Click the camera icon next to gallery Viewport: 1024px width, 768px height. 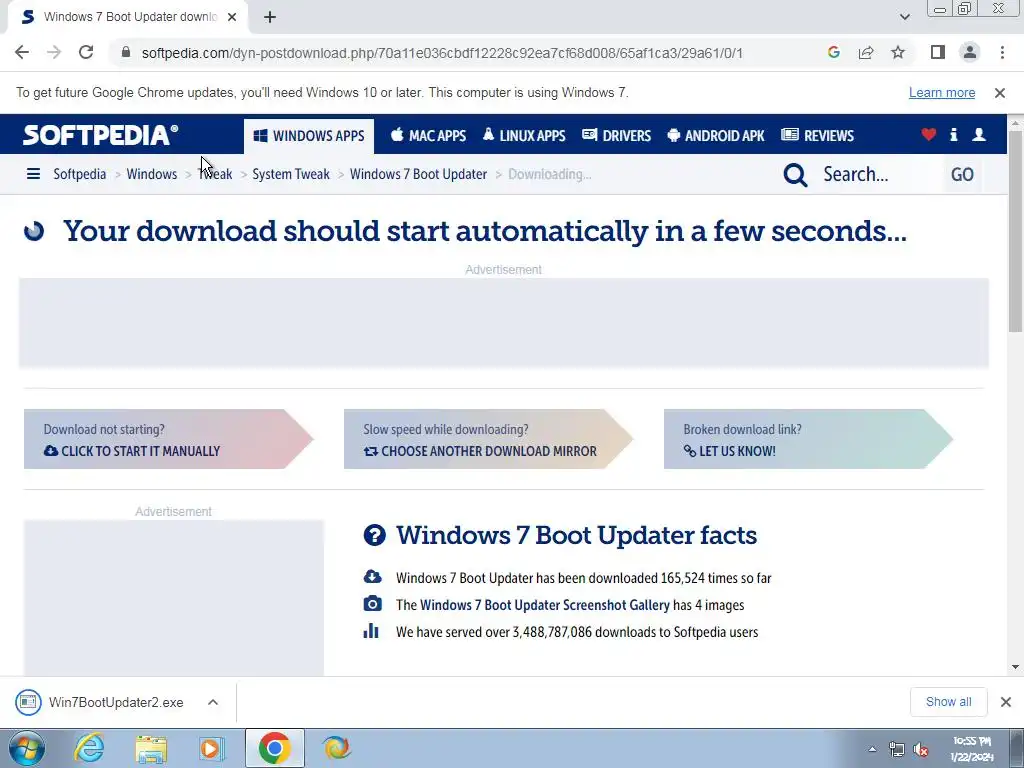(x=372, y=604)
